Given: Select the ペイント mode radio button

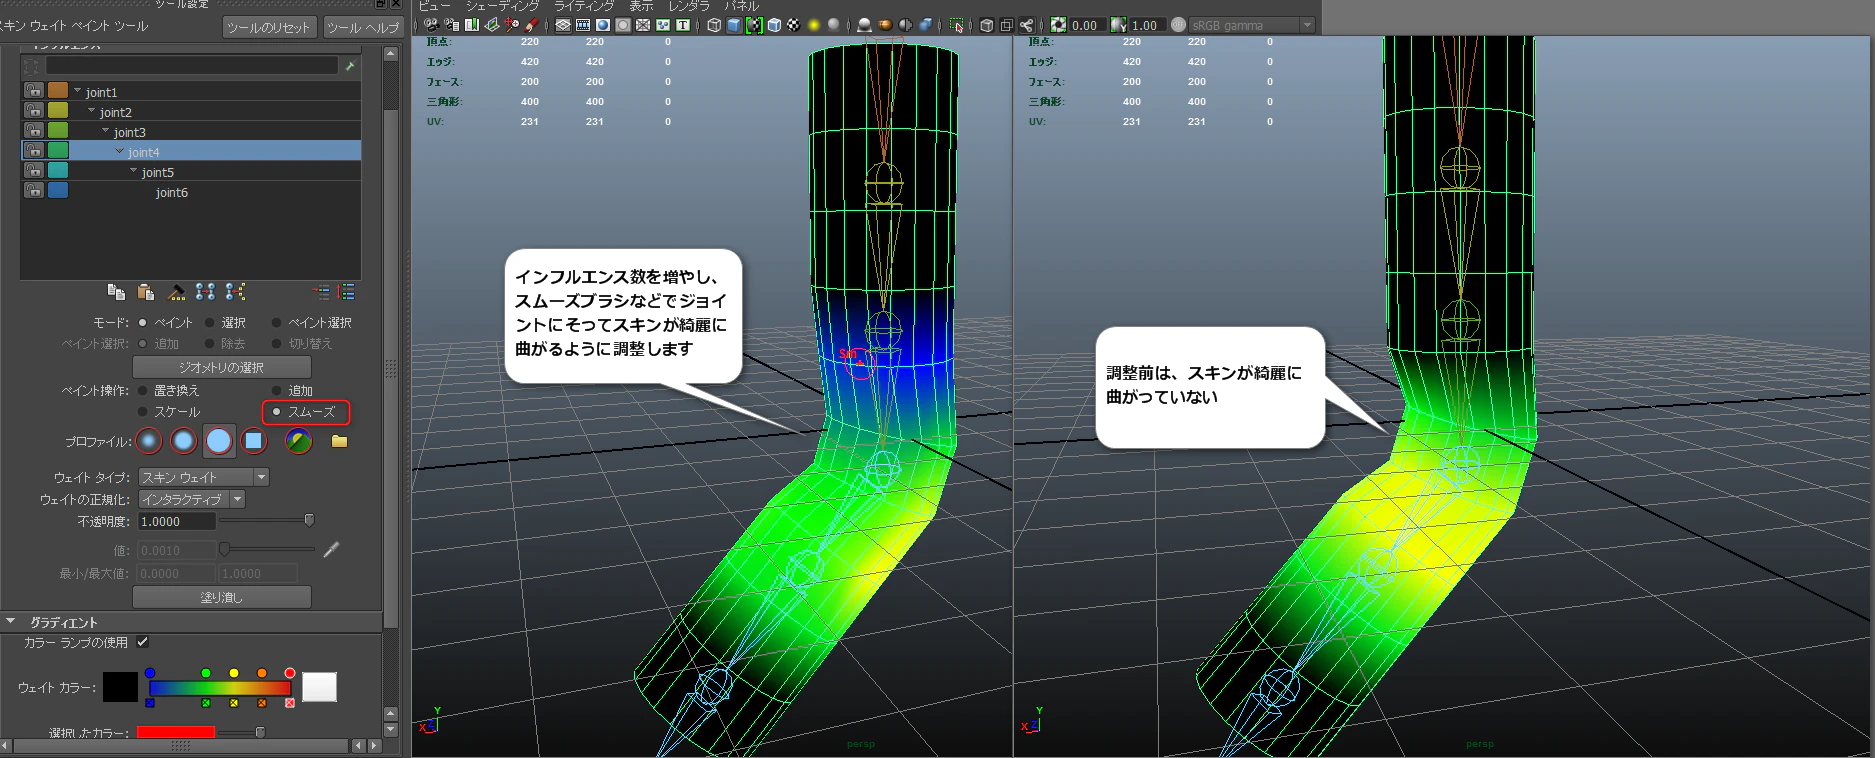Looking at the screenshot, I should pos(143,322).
